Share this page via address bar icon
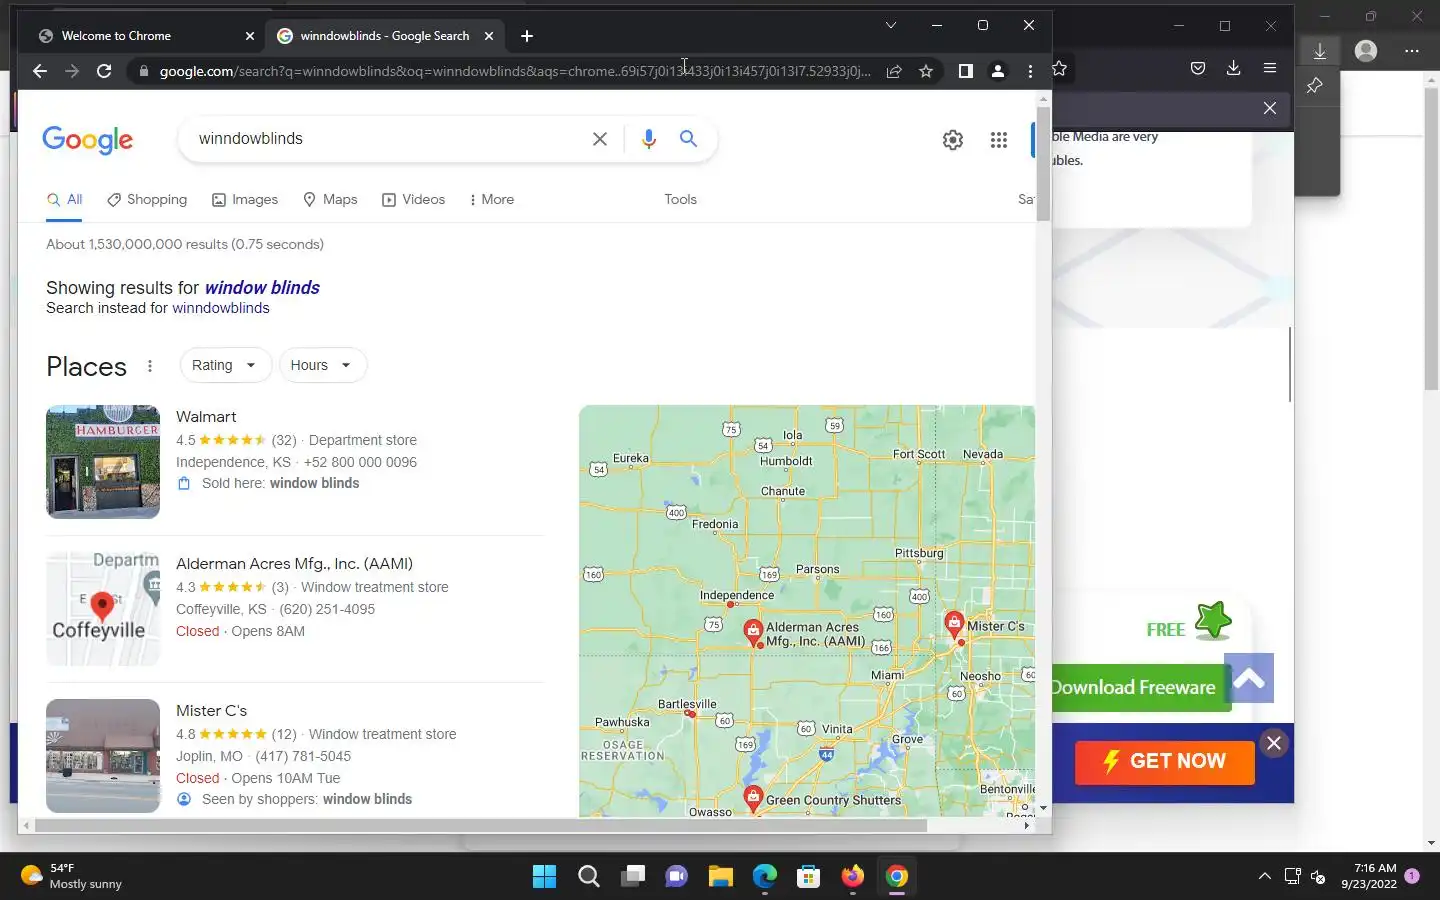Viewport: 1440px width, 900px height. click(x=894, y=71)
